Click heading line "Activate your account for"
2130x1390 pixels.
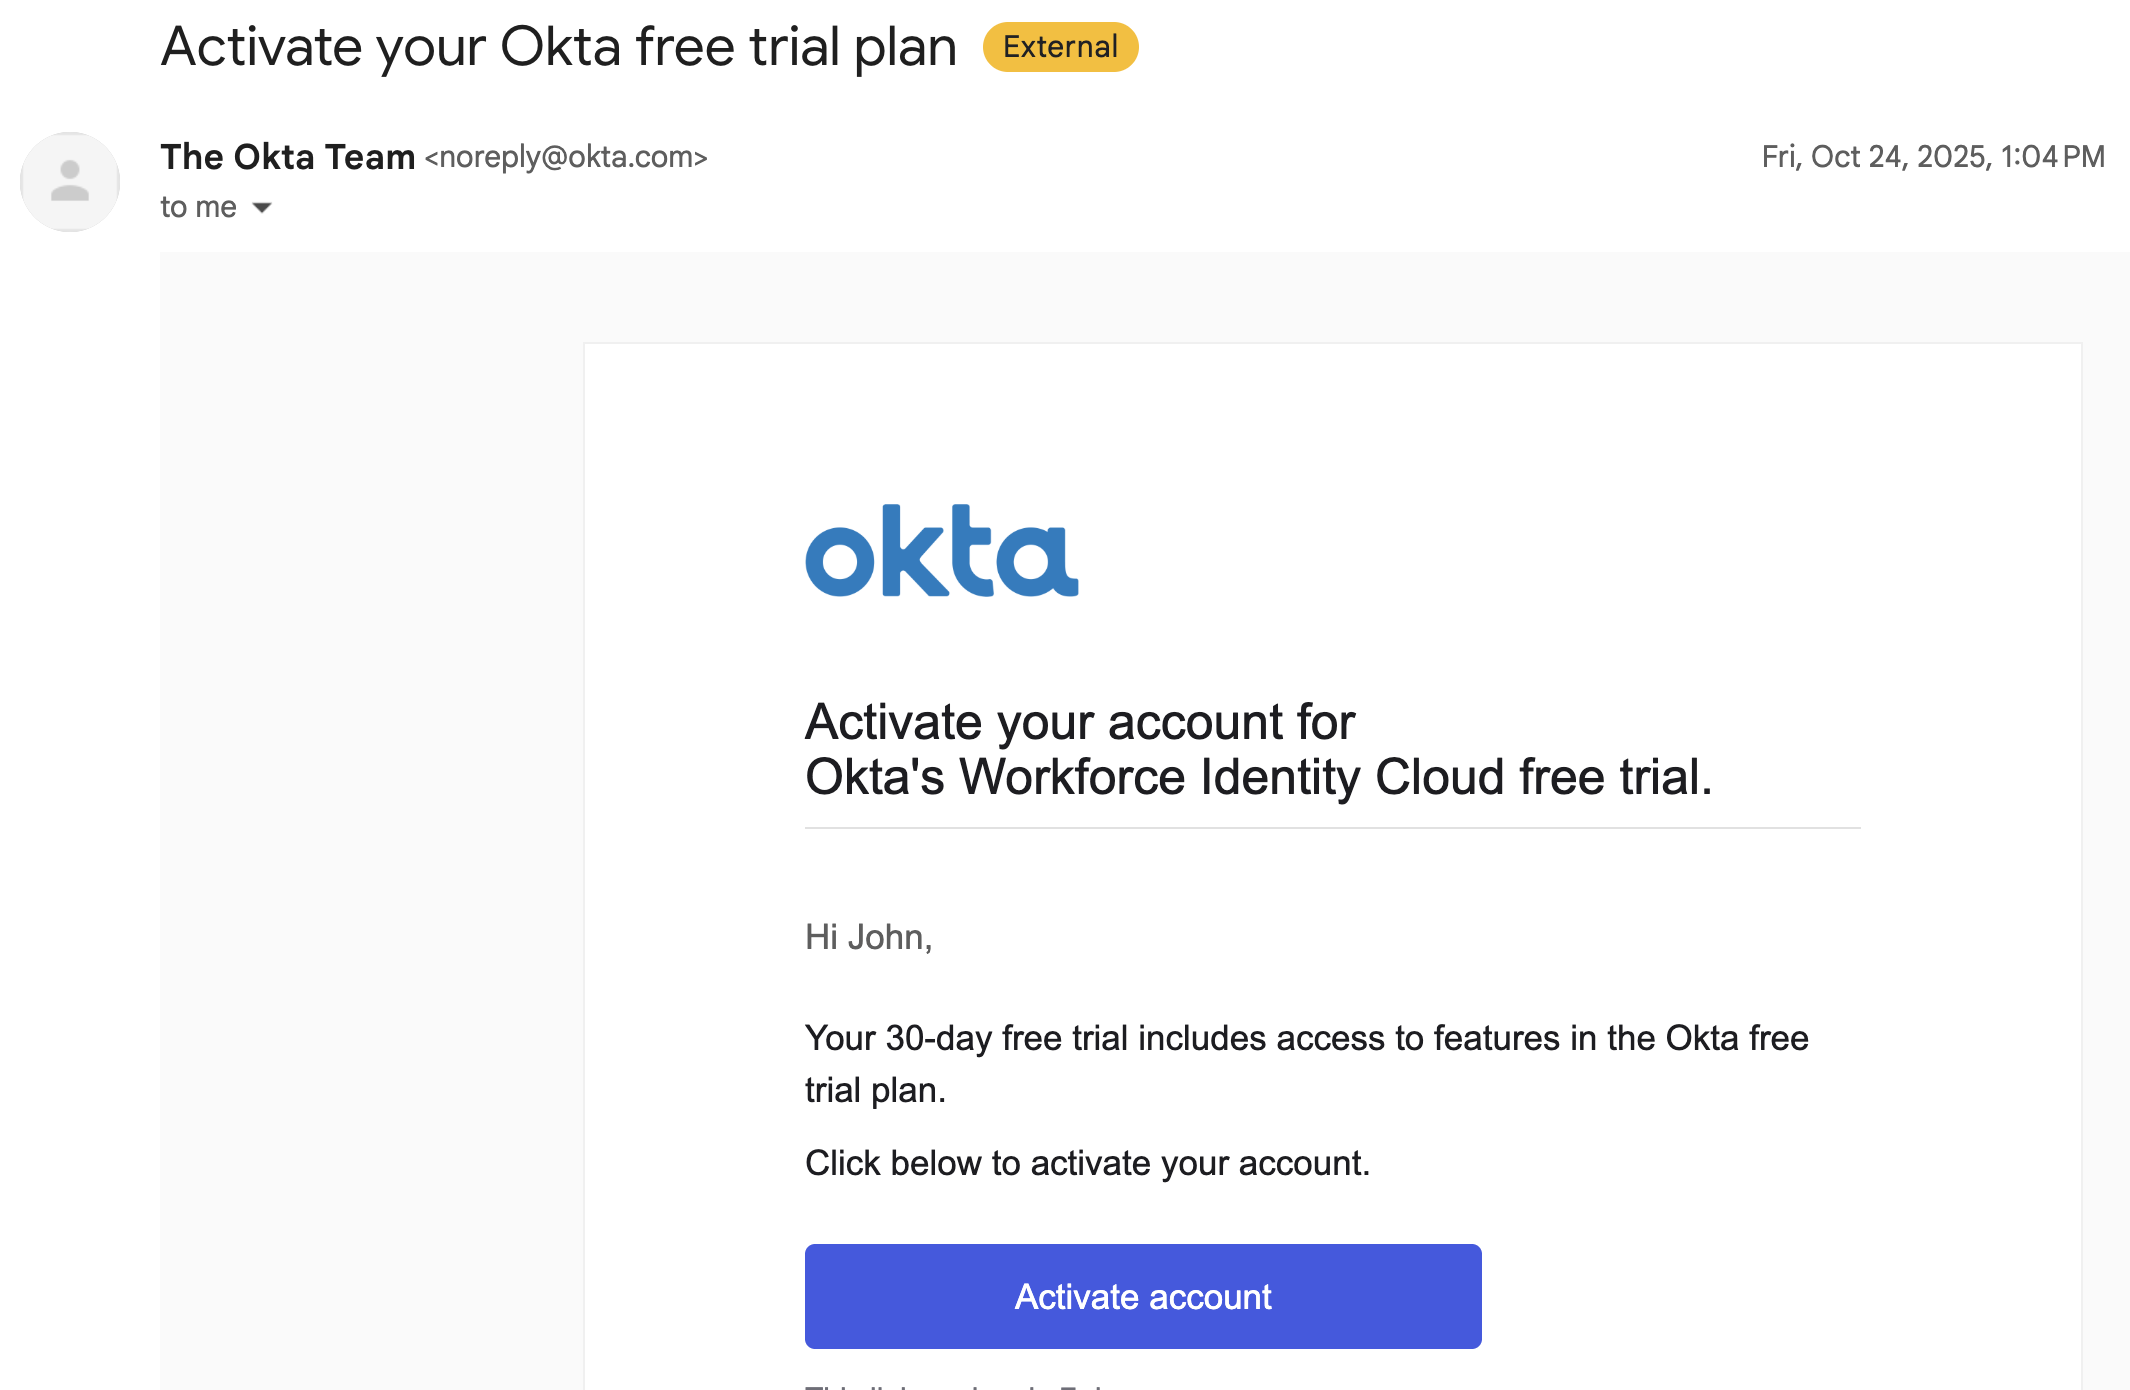coord(1079,722)
